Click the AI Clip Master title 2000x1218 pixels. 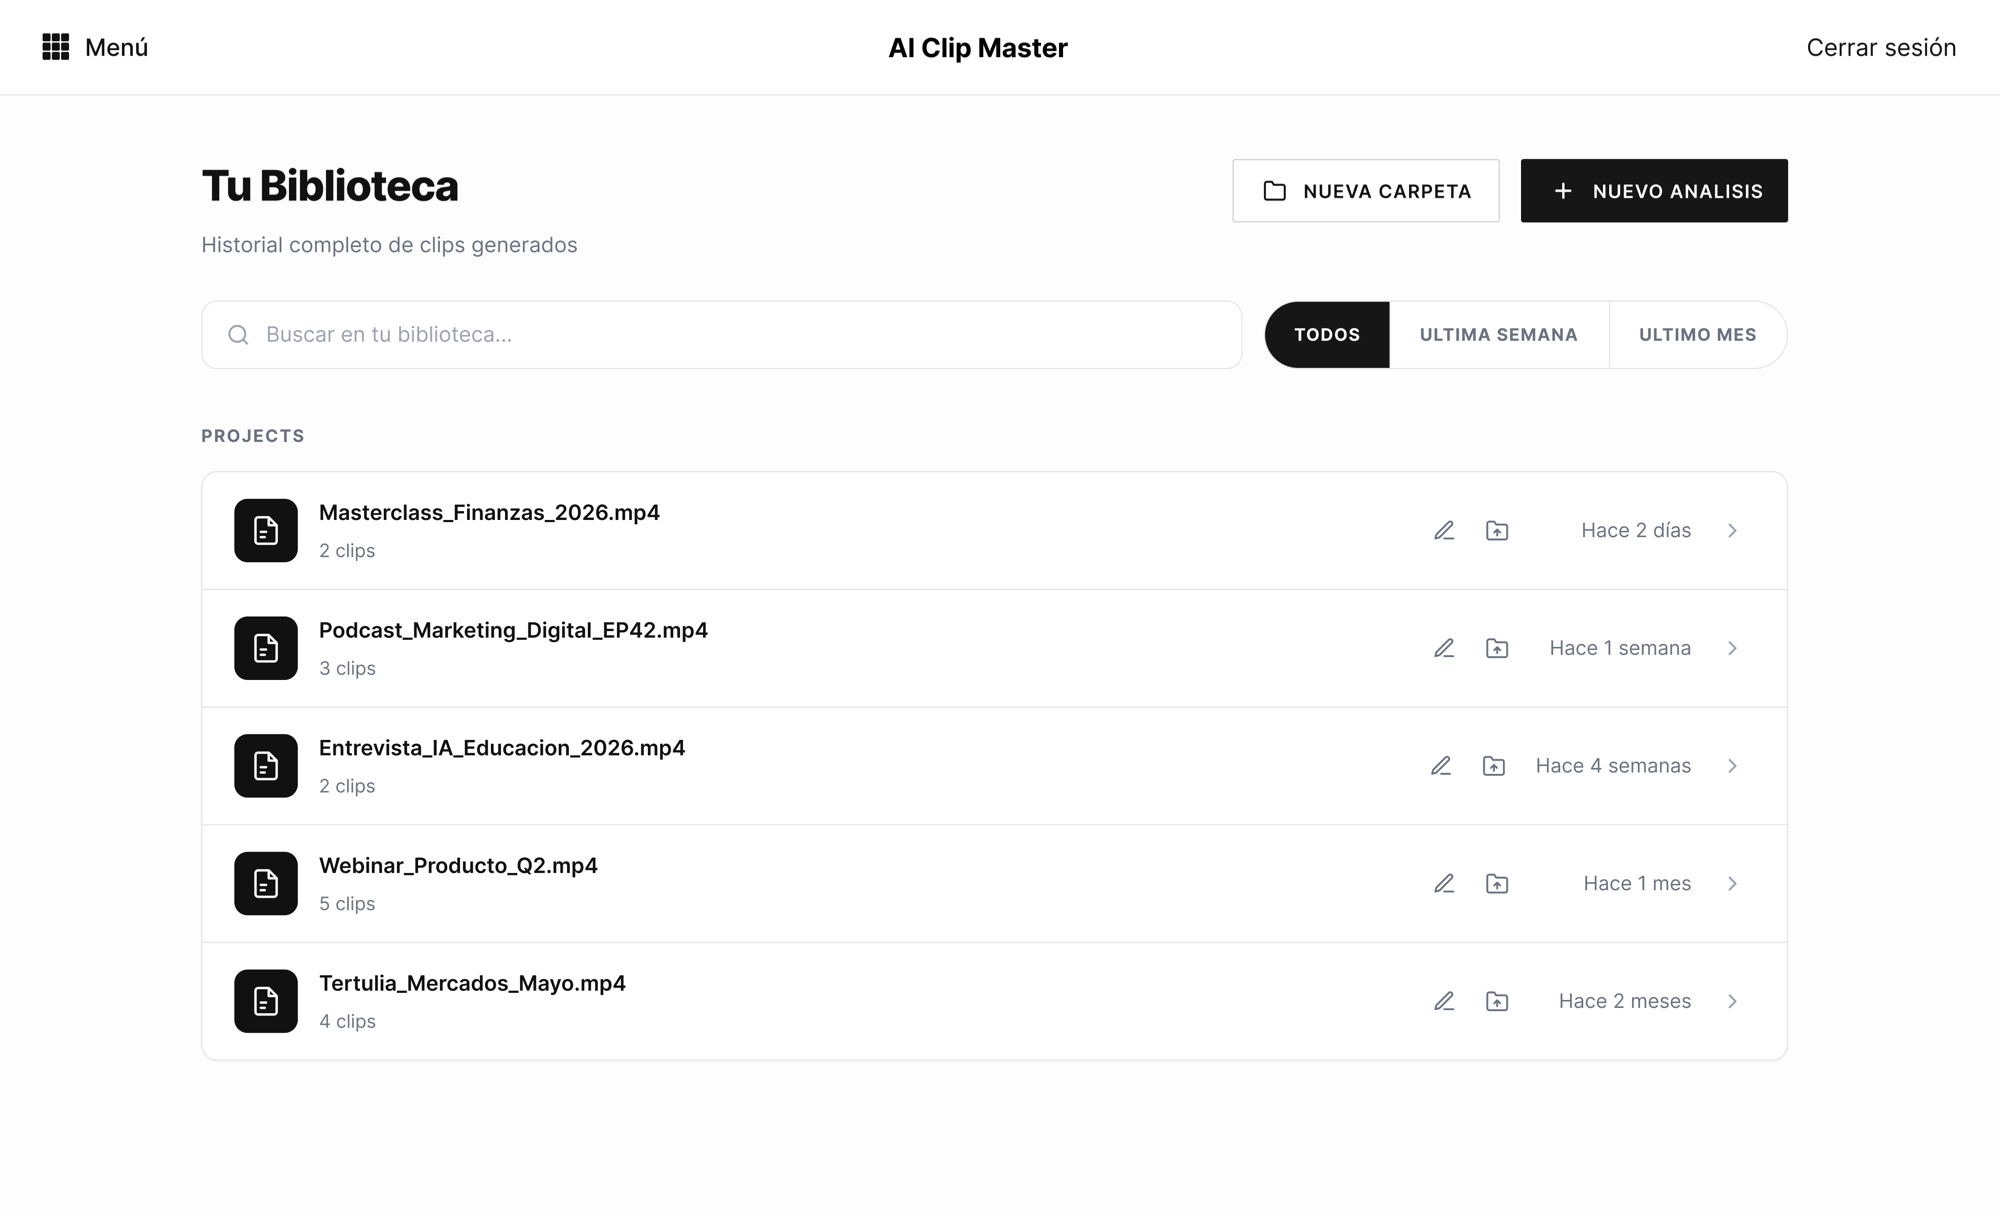click(978, 47)
